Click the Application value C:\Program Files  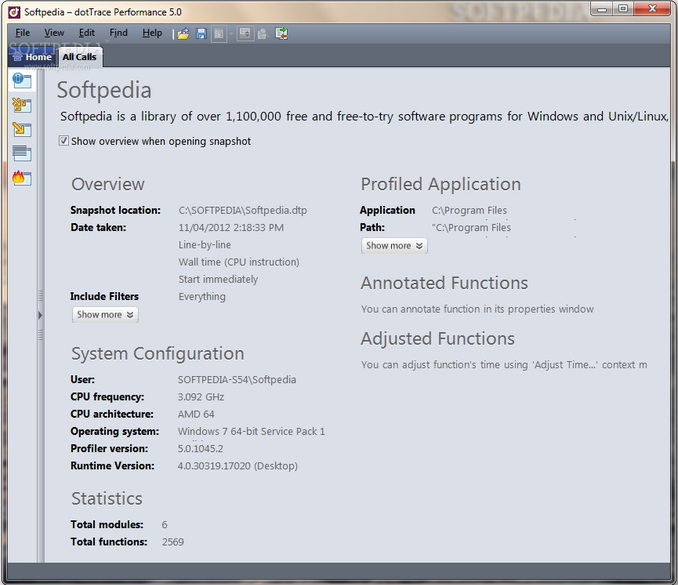coord(469,210)
